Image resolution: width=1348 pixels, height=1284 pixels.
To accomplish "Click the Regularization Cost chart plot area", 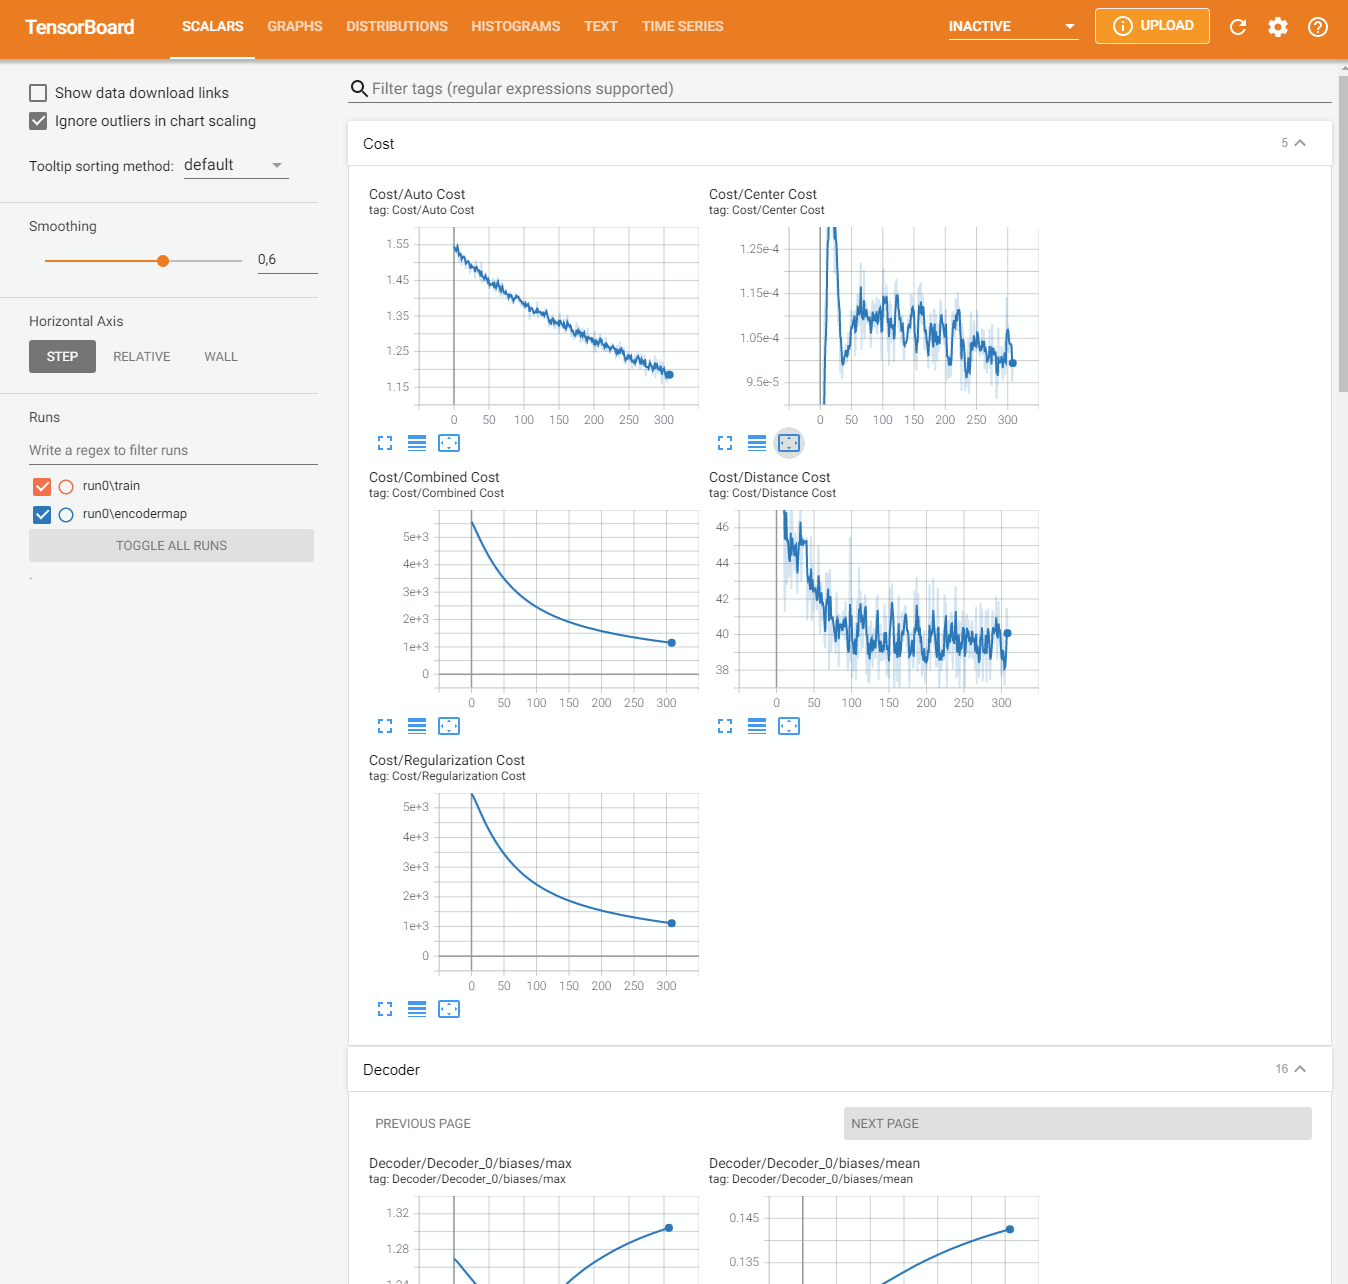I will (x=569, y=882).
